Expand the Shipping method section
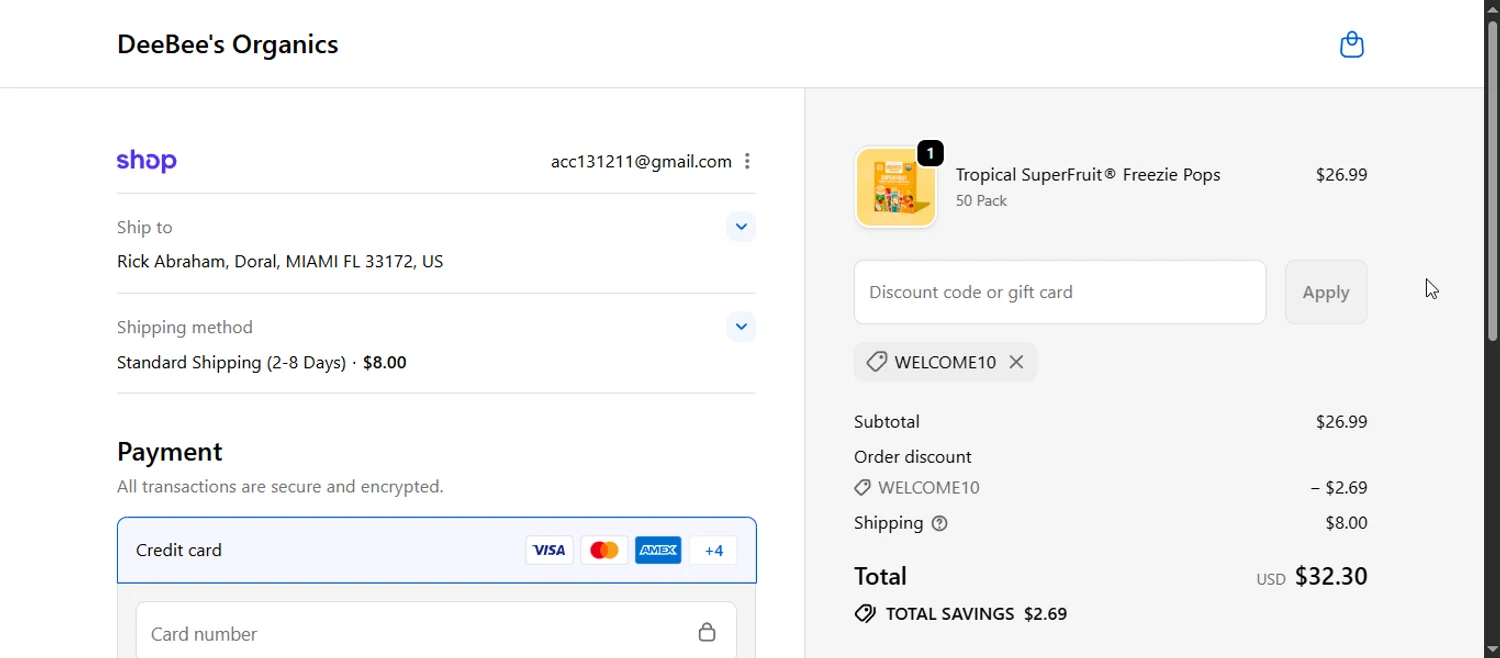 pyautogui.click(x=741, y=327)
